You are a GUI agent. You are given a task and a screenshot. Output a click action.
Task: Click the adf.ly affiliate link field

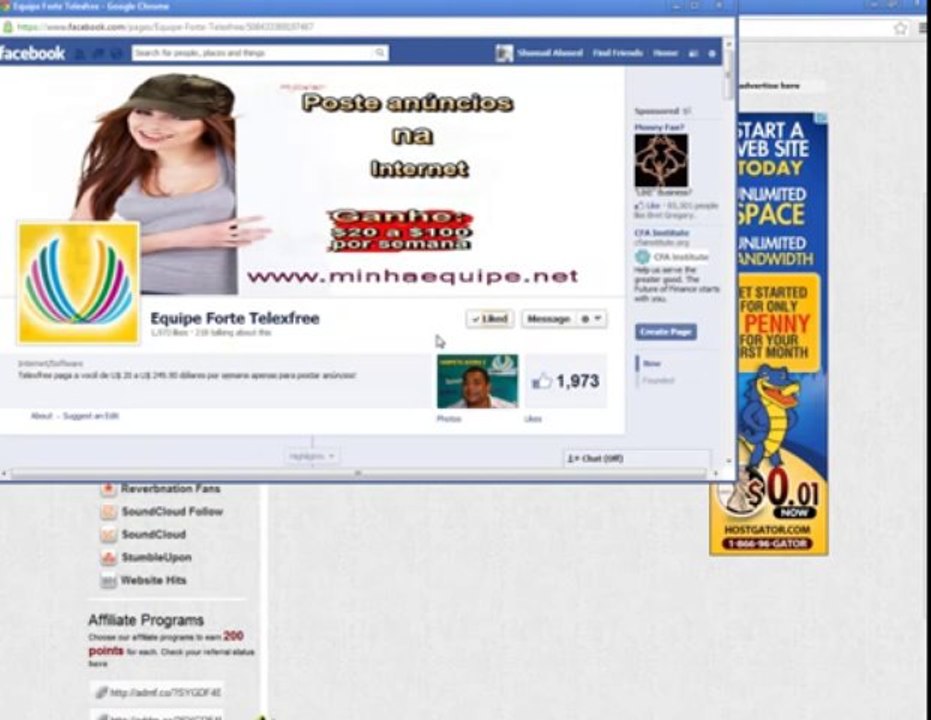pos(157,693)
